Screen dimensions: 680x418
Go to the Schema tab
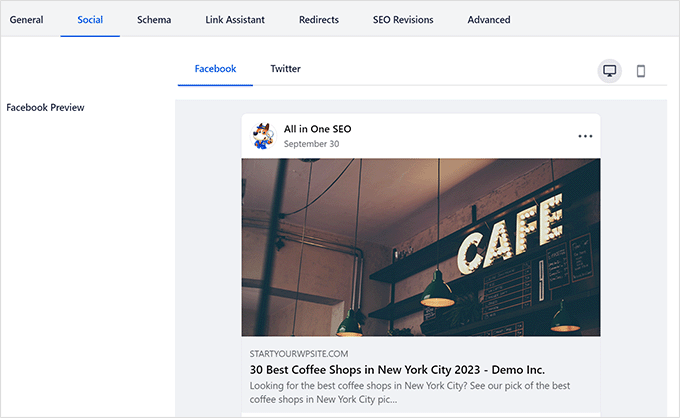click(154, 20)
